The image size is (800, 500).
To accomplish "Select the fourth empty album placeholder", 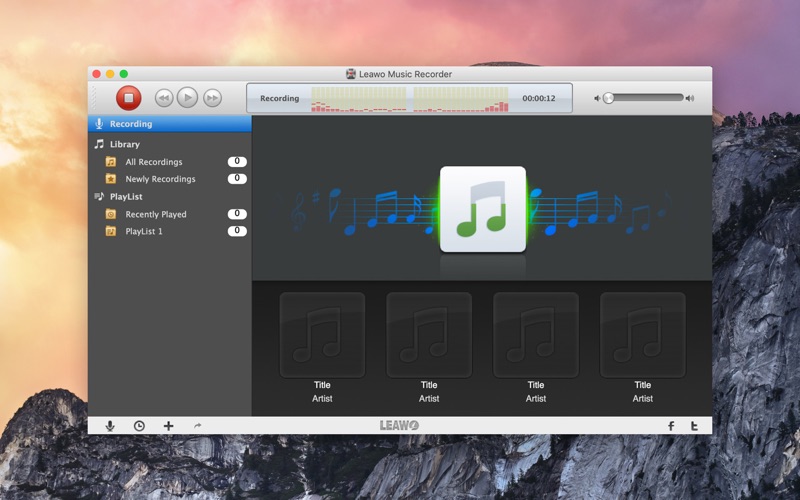I will coord(642,335).
